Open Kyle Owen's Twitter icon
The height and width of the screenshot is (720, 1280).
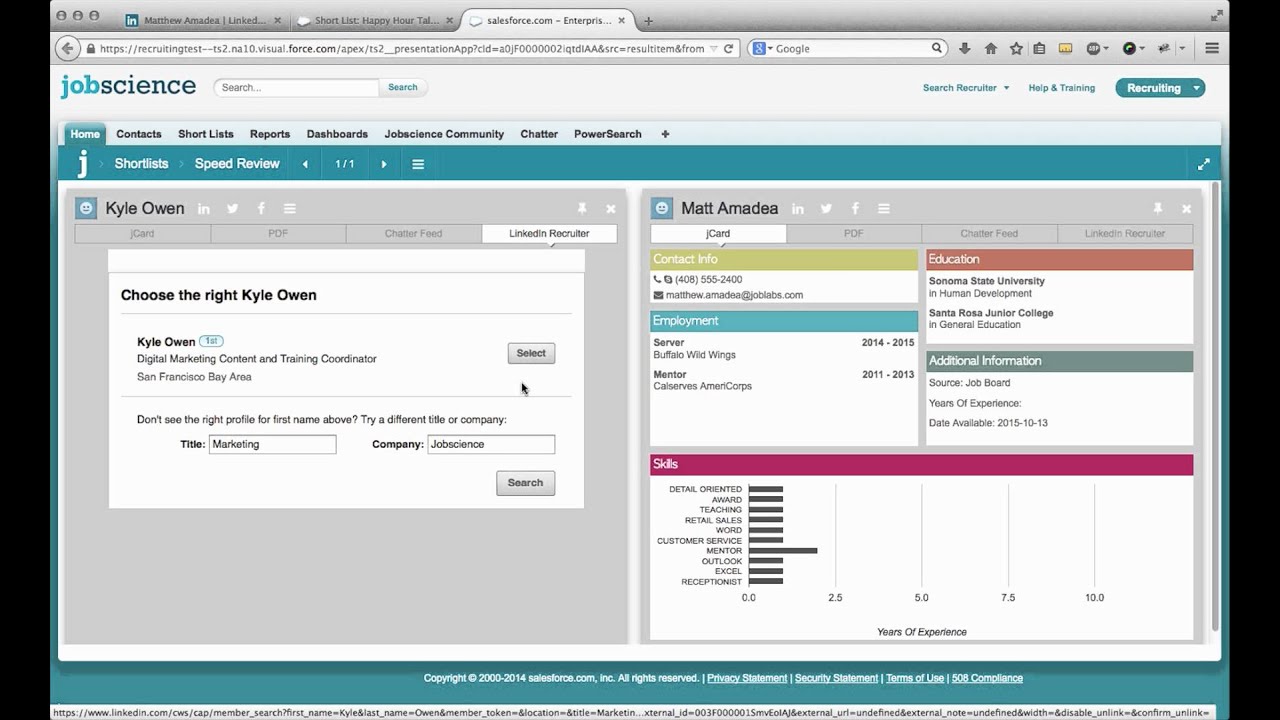tap(232, 208)
